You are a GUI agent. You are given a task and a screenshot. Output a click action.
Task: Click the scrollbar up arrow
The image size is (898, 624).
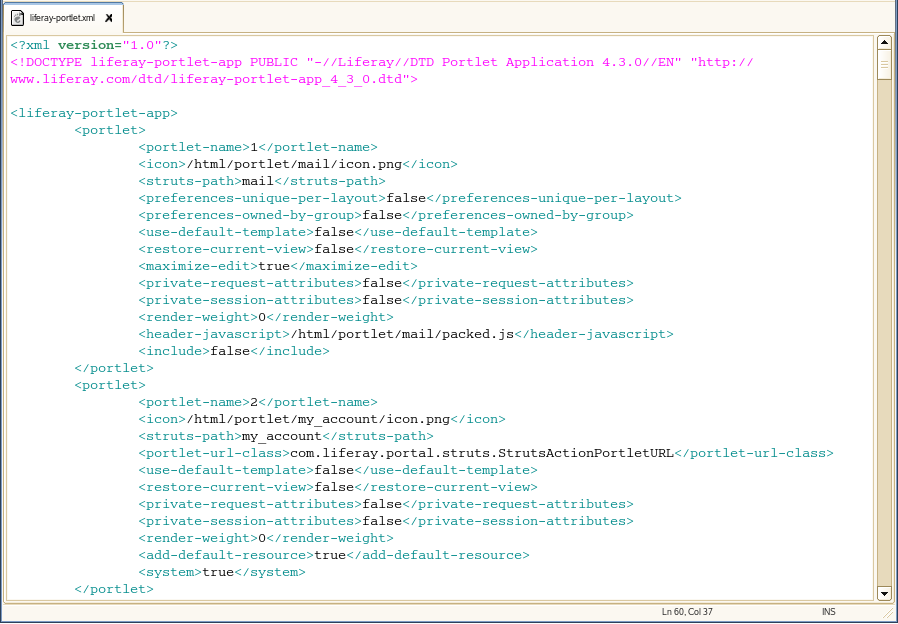[884, 42]
